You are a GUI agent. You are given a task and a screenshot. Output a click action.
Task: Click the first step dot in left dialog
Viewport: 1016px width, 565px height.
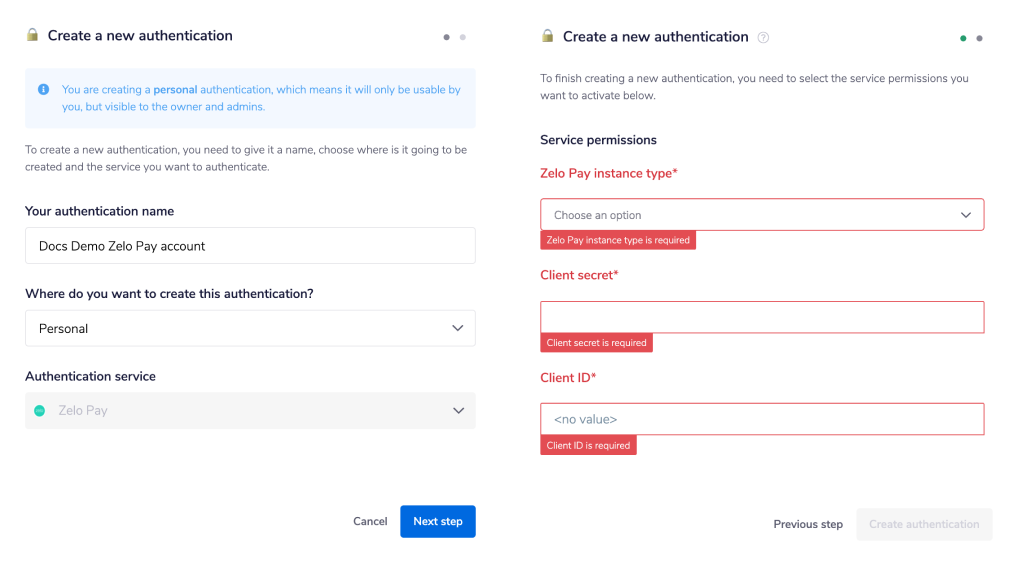[447, 37]
